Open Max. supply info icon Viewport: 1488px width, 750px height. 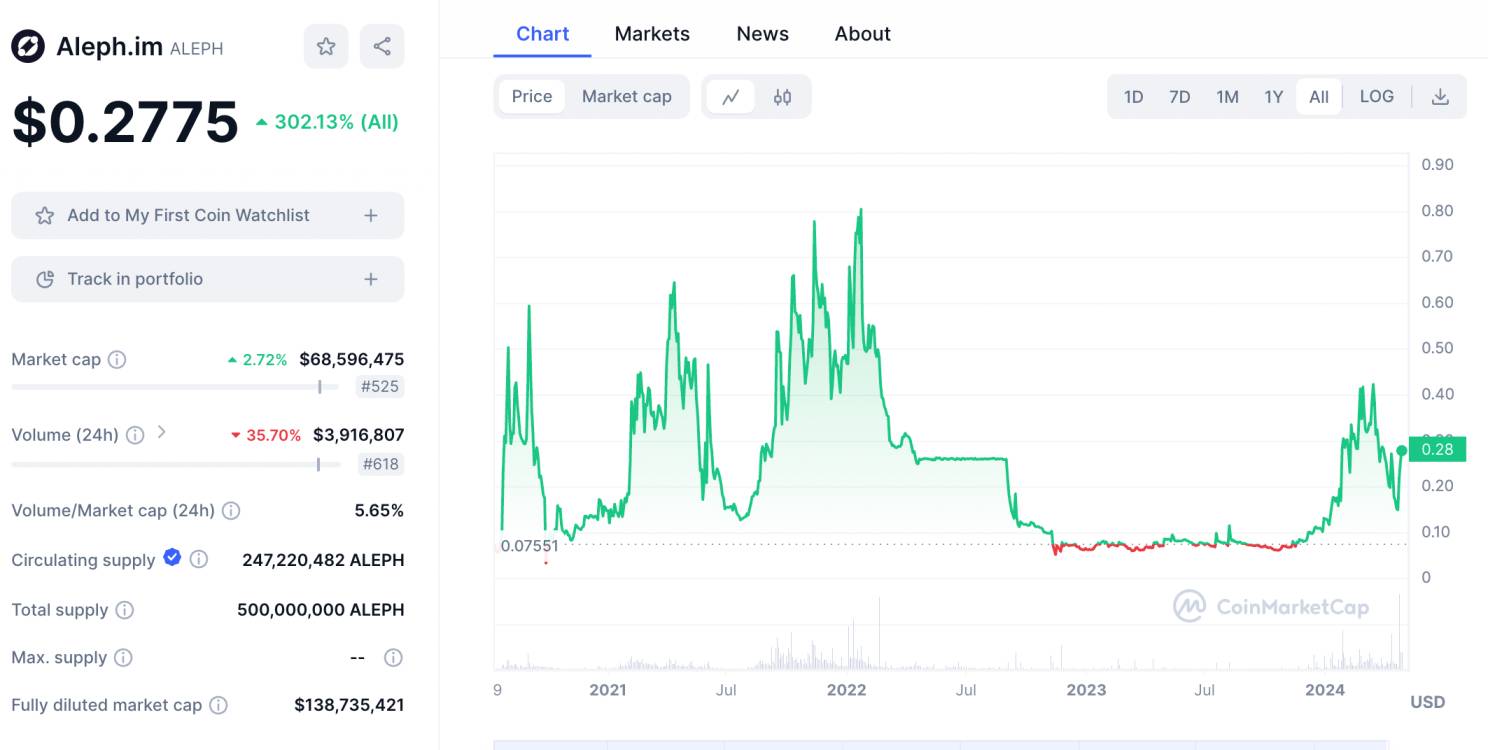(123, 658)
